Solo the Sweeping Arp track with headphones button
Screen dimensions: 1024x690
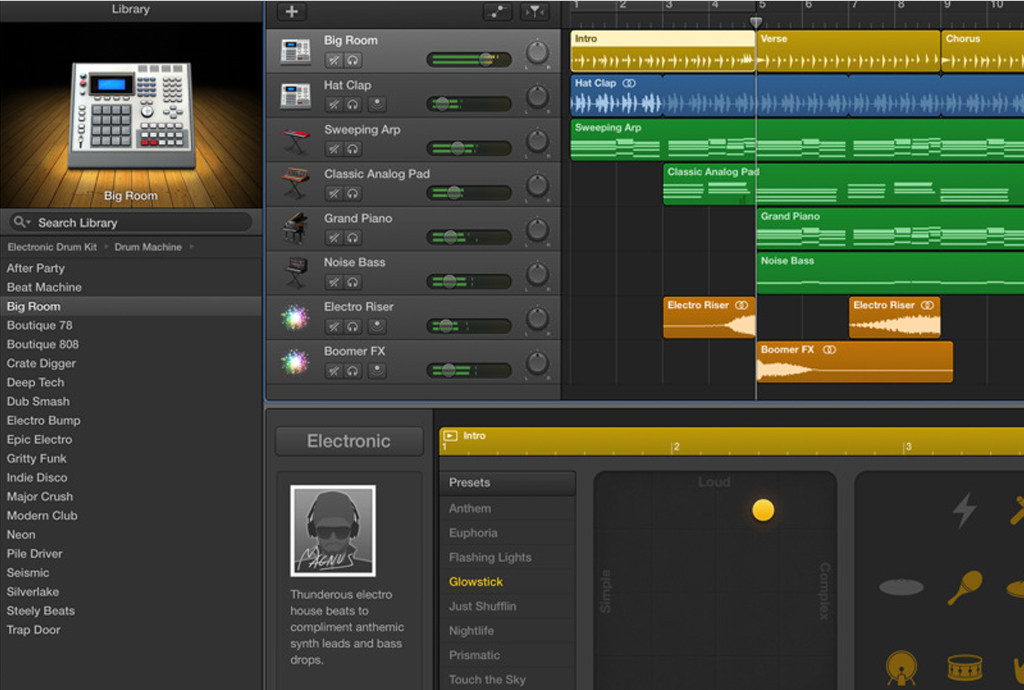pos(353,149)
